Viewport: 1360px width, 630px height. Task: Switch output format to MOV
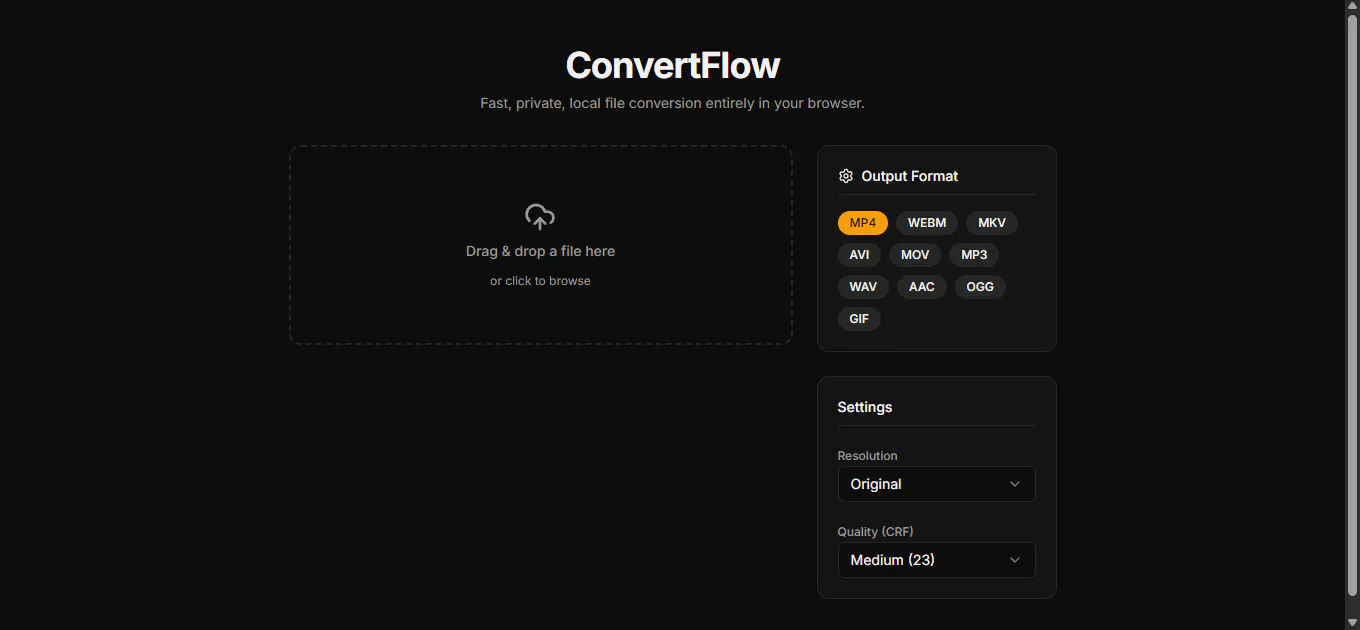point(915,255)
